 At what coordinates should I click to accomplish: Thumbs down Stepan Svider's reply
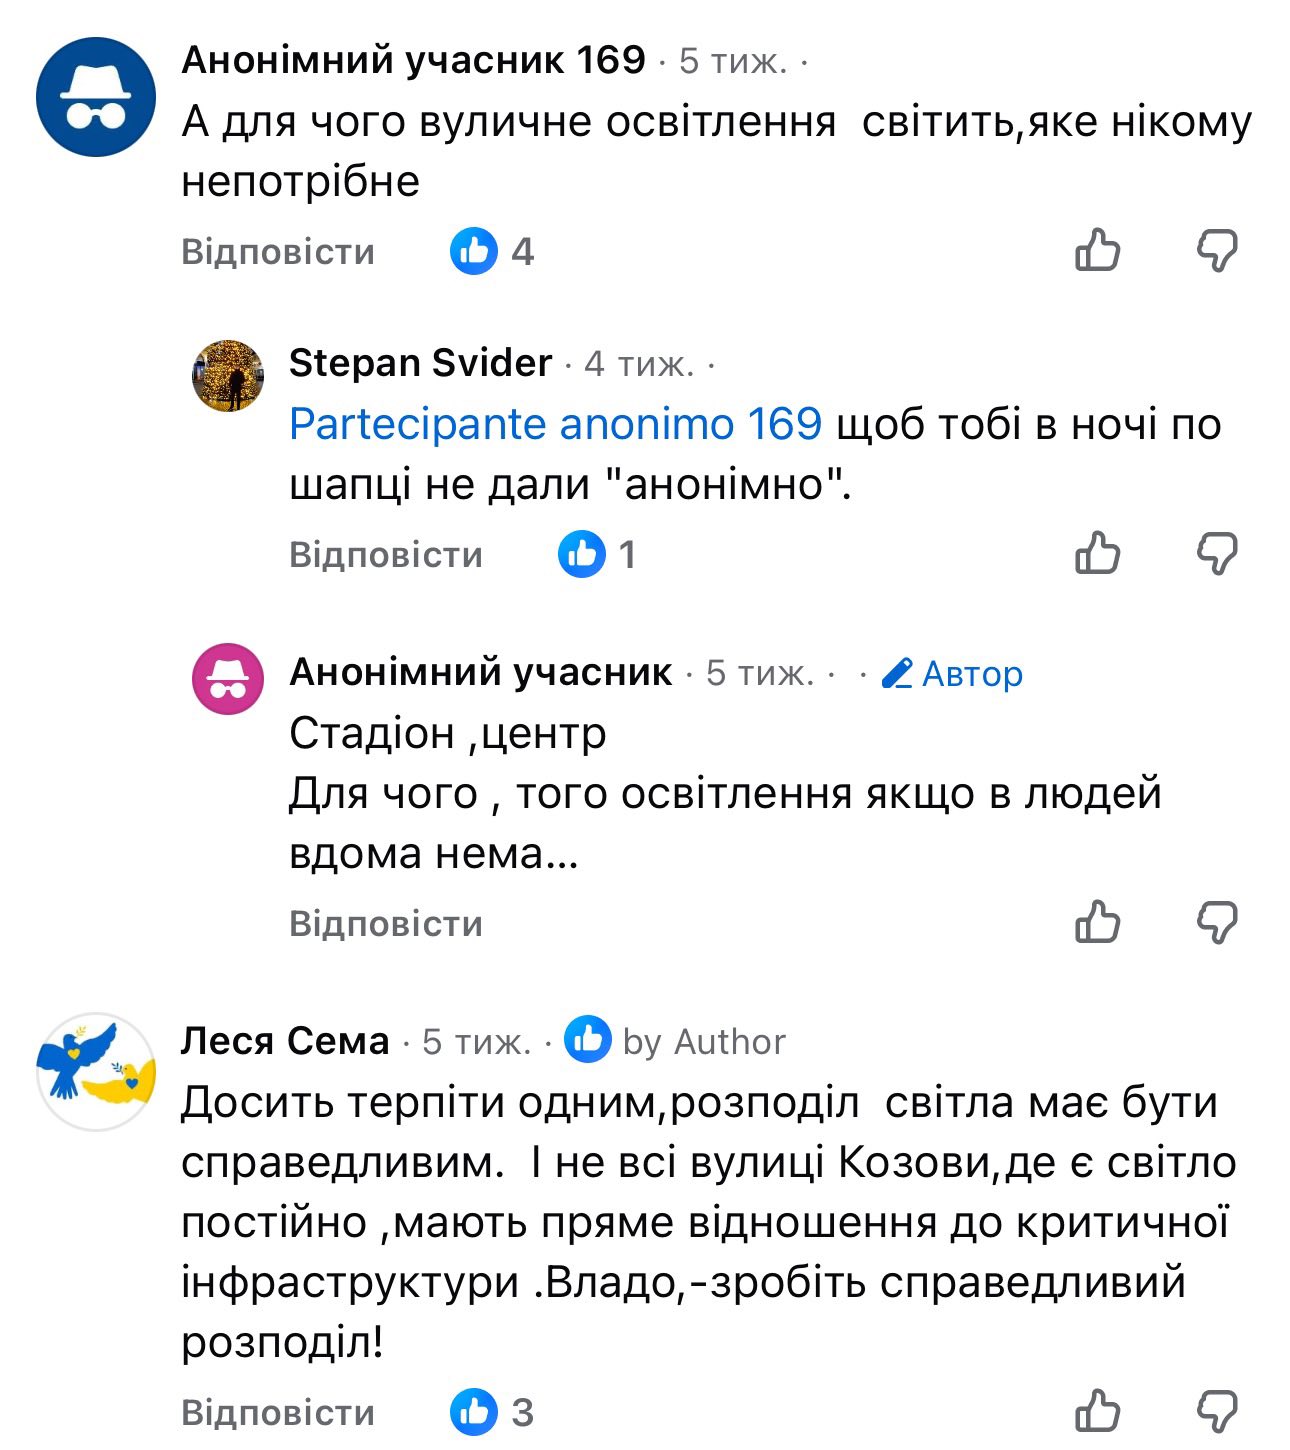pos(1217,553)
